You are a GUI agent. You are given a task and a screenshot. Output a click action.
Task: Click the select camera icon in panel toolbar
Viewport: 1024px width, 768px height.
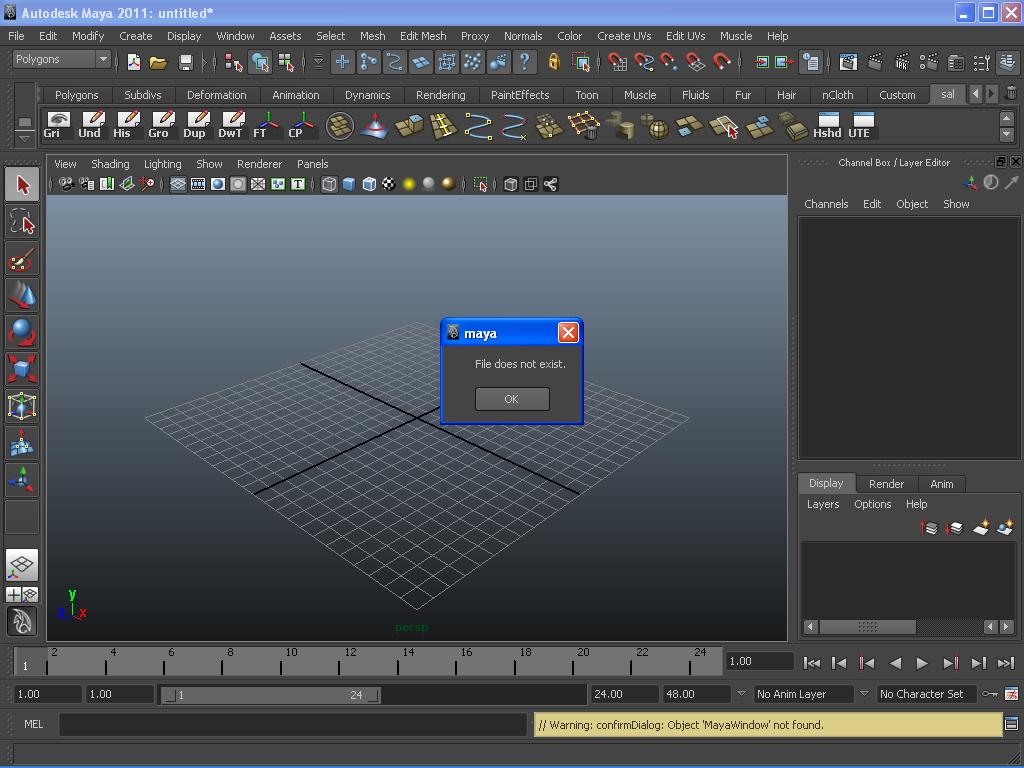66,184
